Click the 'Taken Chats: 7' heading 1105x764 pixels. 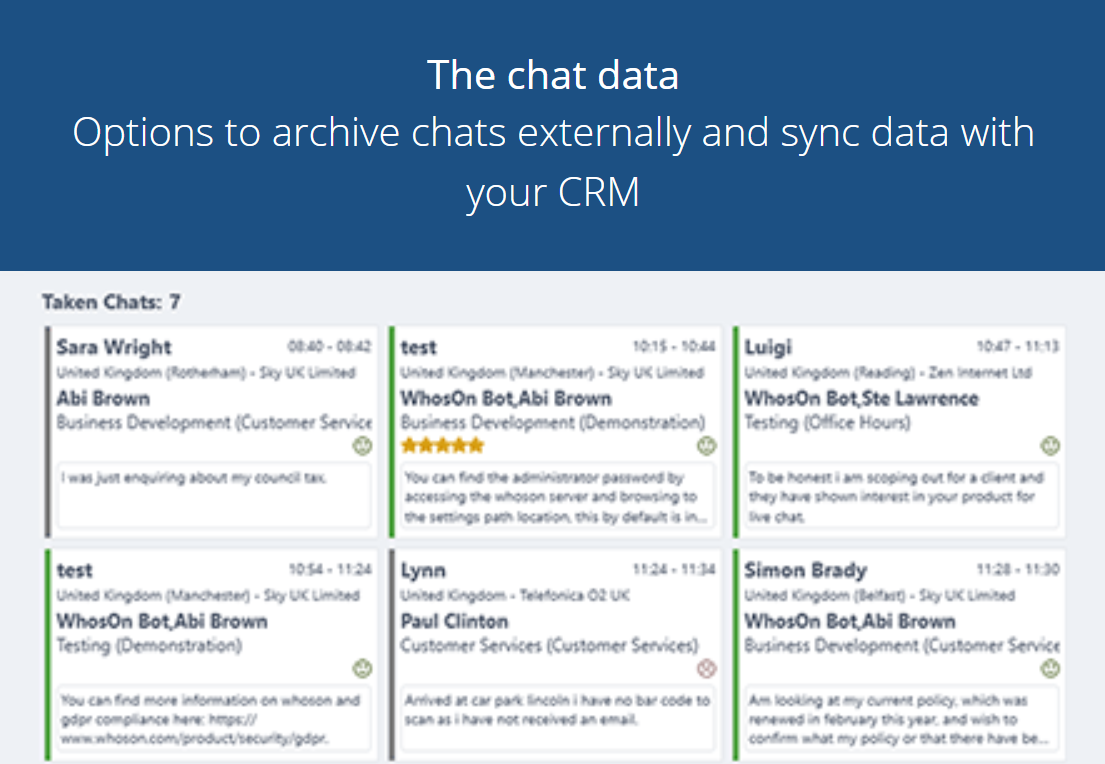click(111, 301)
